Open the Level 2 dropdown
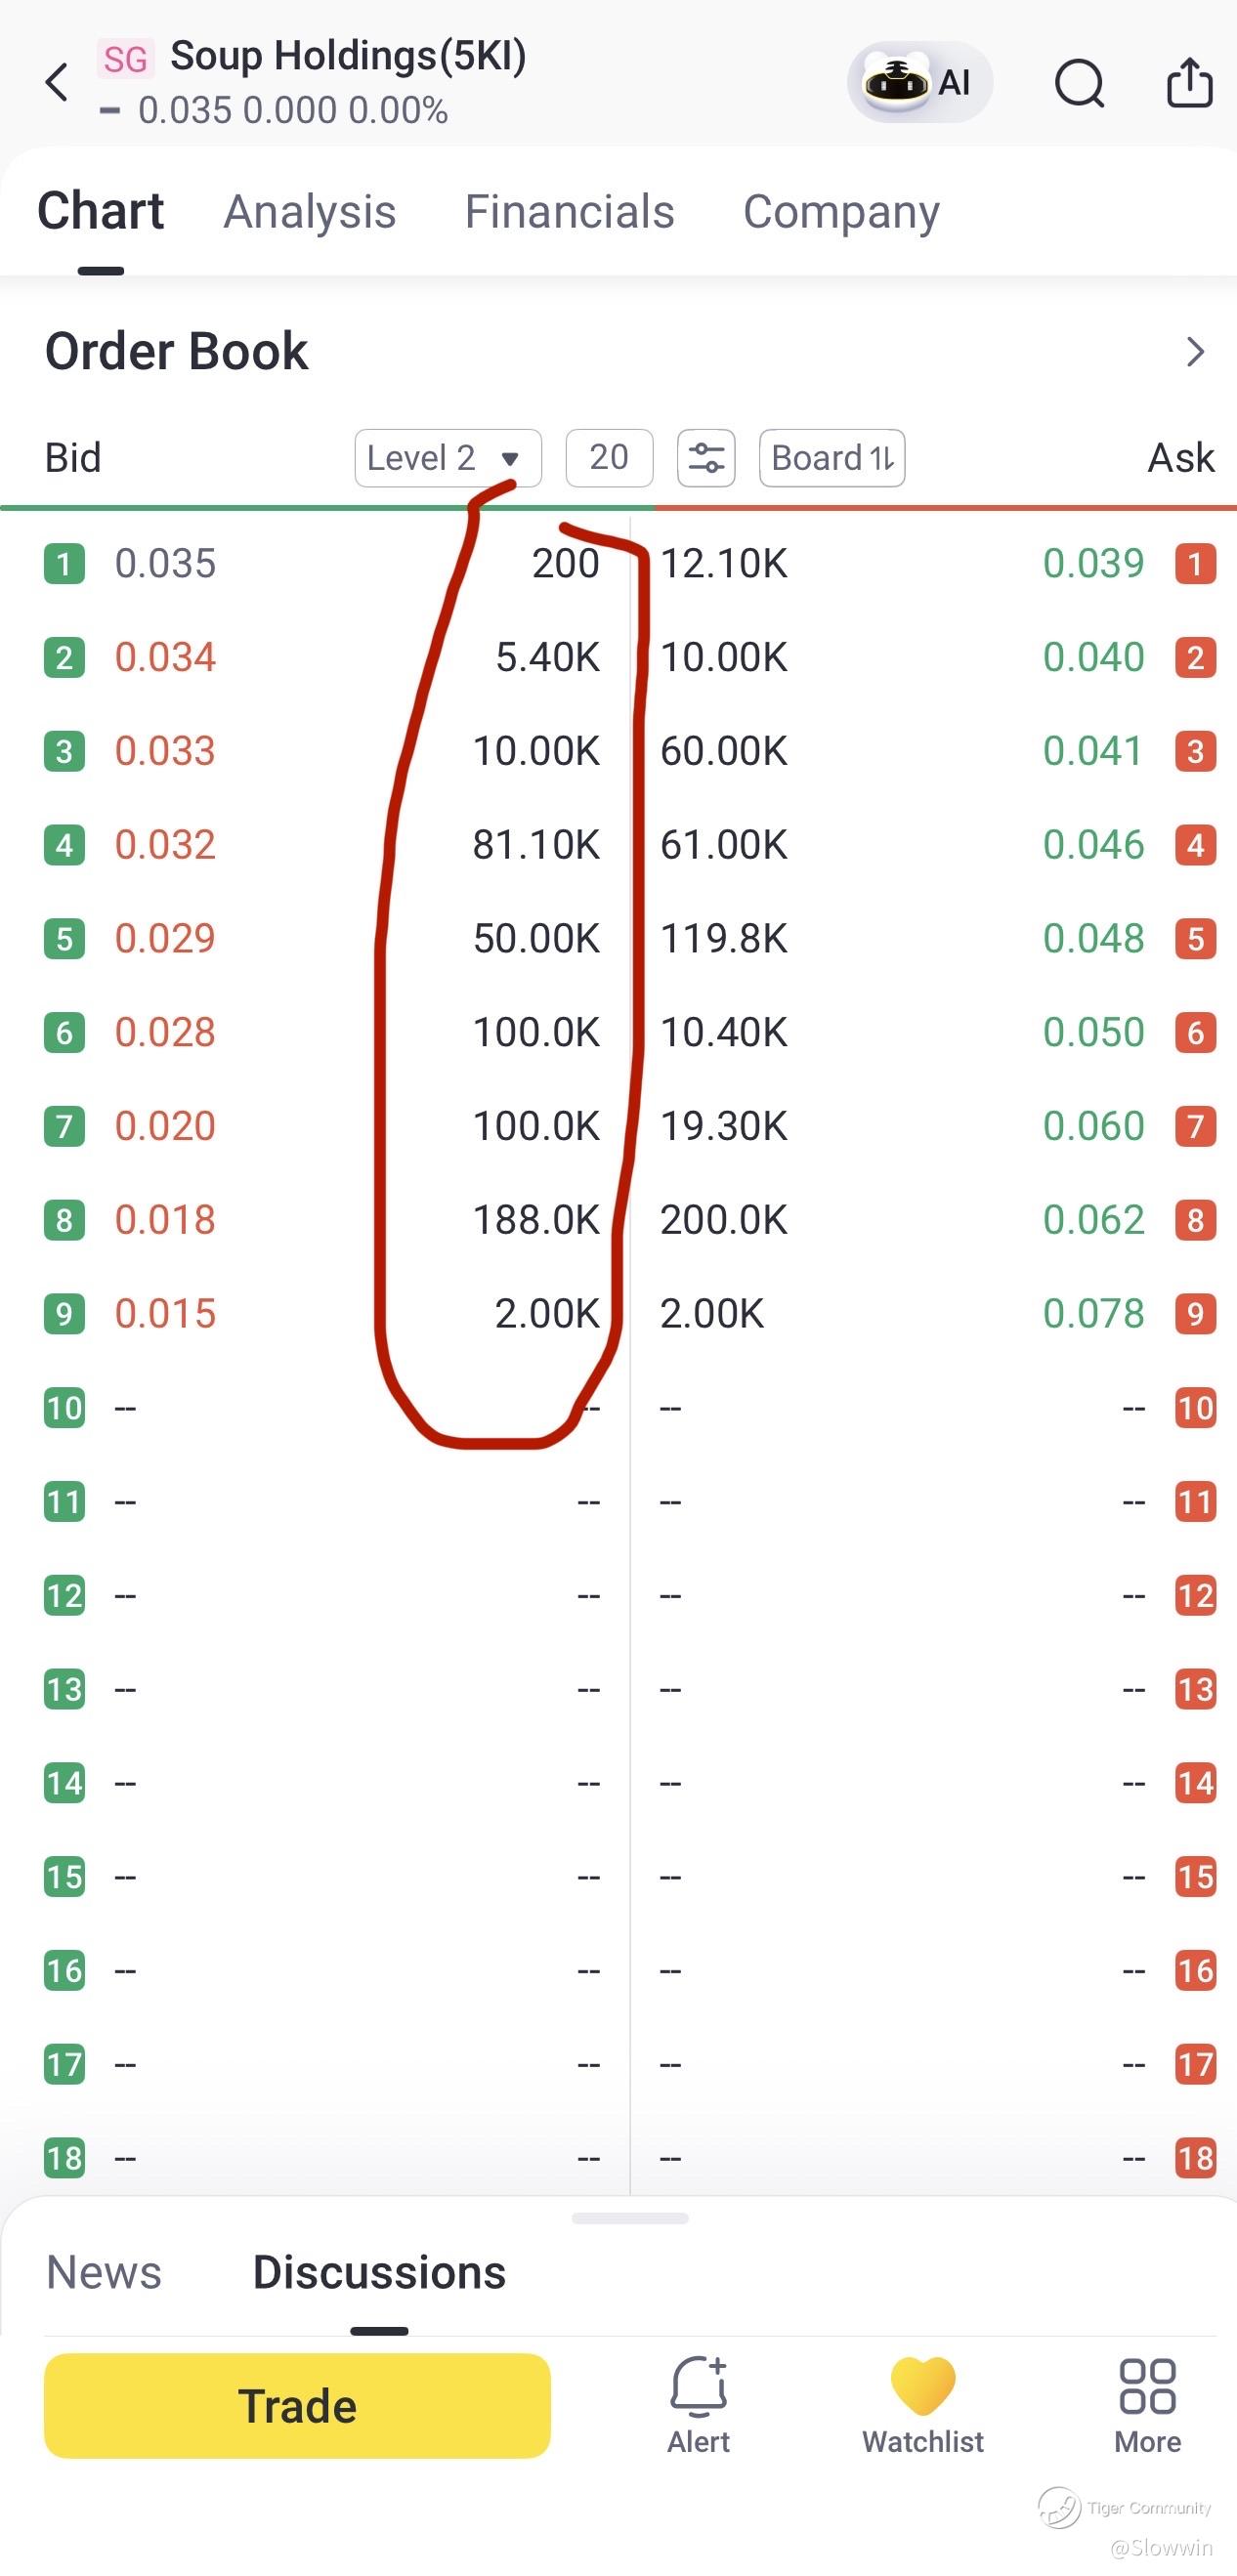Image resolution: width=1237 pixels, height=2576 pixels. pos(448,458)
